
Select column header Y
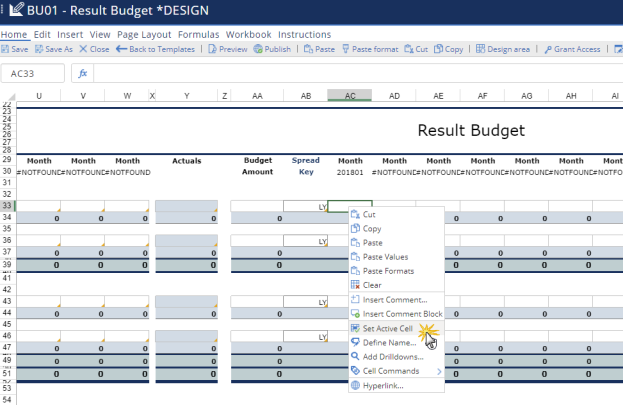[186, 96]
